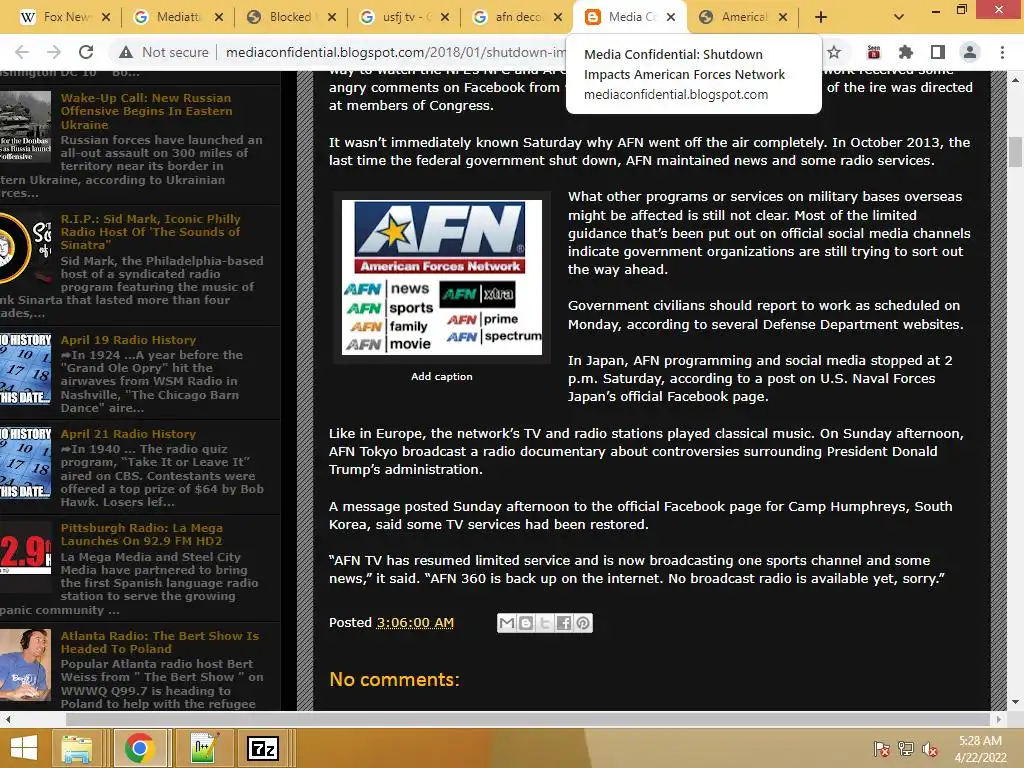This screenshot has width=1024, height=768.
Task: Close the Blocked tab
Action: [332, 17]
